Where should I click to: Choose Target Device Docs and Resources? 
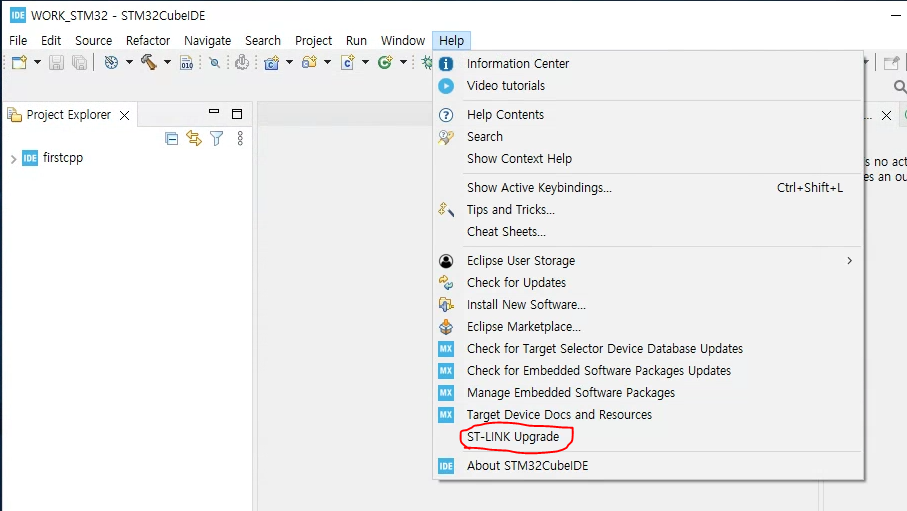point(648,414)
